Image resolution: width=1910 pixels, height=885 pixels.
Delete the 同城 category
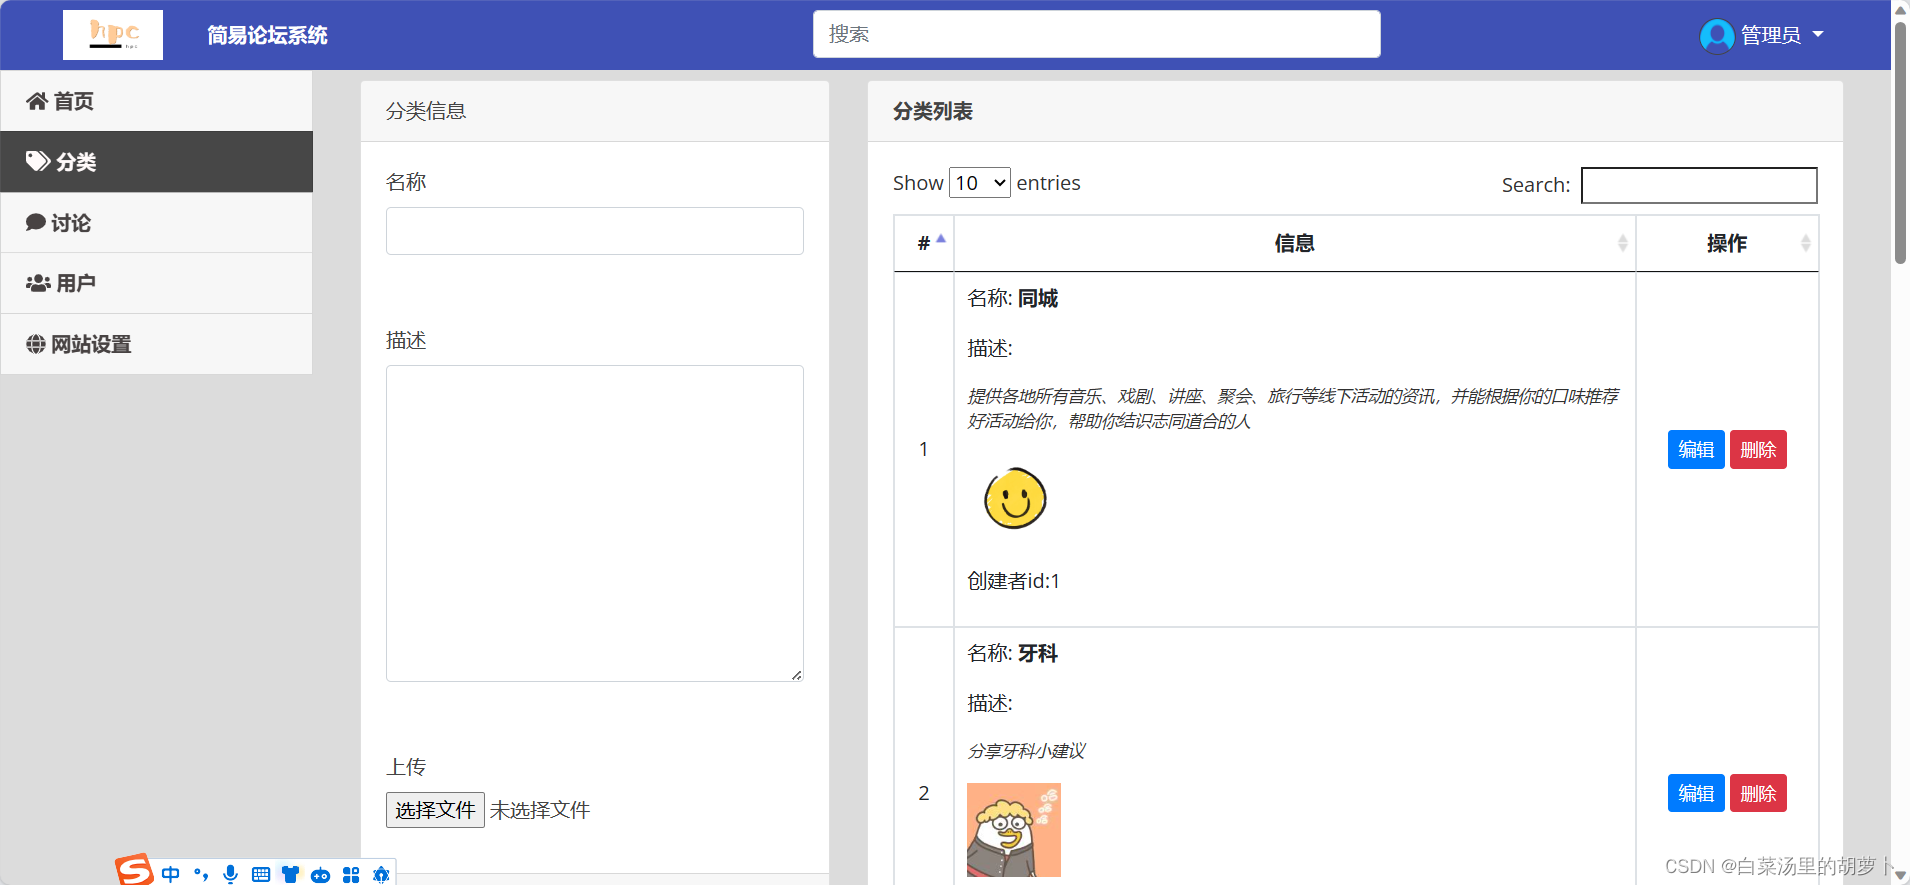1758,450
